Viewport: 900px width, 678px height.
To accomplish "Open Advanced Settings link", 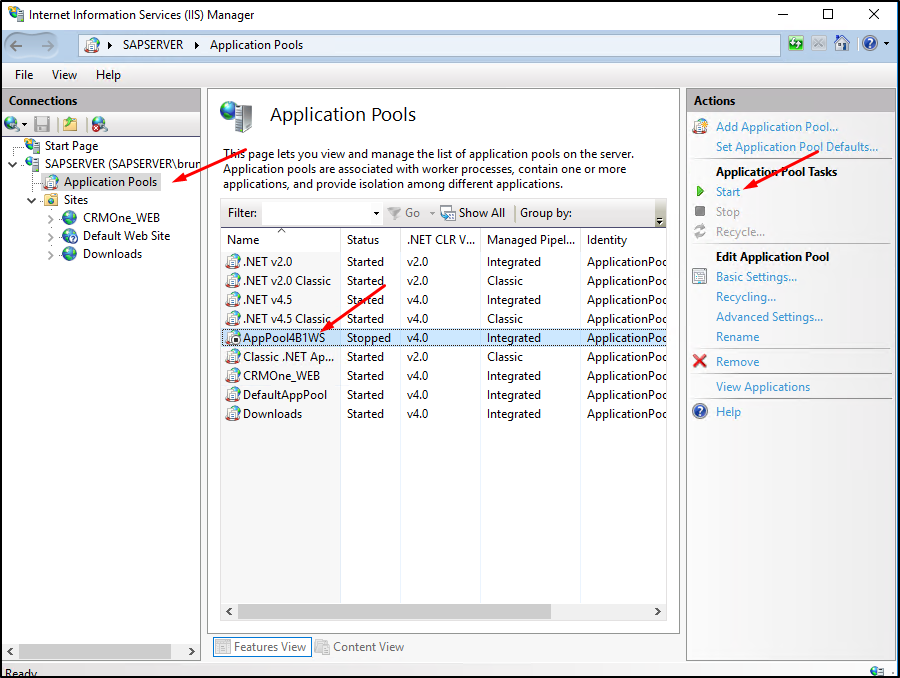I will pos(769,317).
